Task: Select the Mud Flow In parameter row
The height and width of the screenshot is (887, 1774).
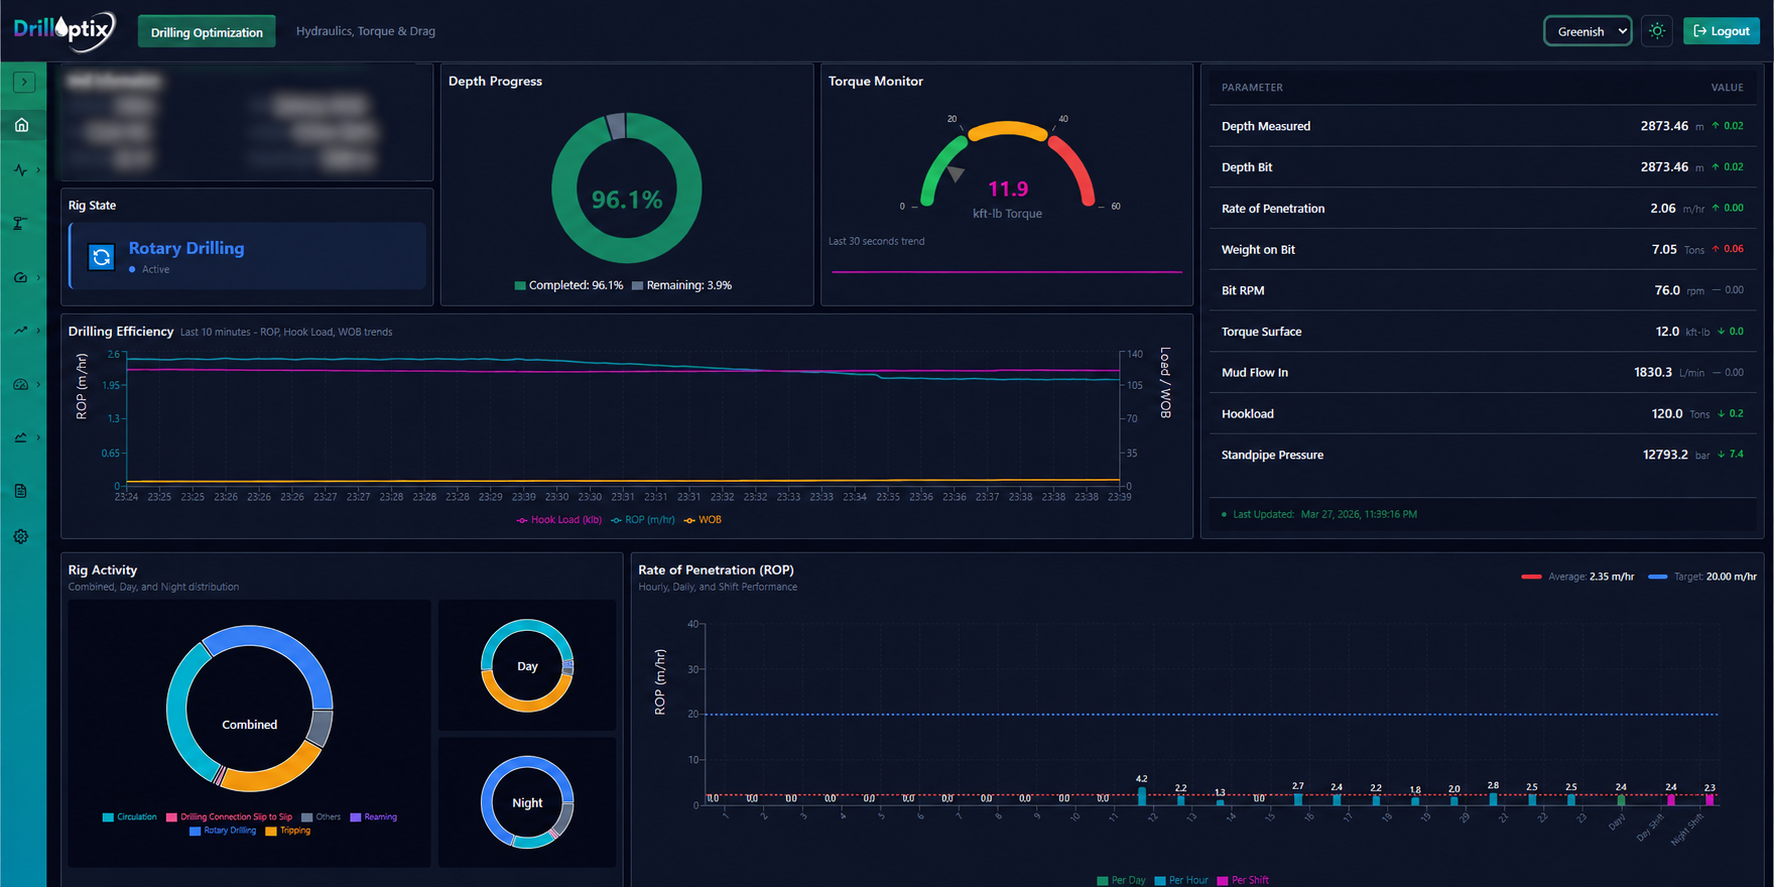Action: click(x=1482, y=372)
